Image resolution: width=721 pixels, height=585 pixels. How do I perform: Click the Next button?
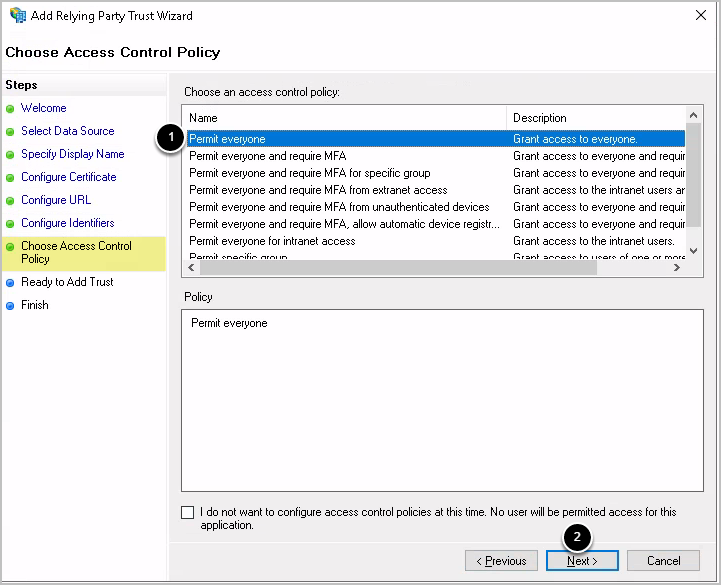point(582,561)
